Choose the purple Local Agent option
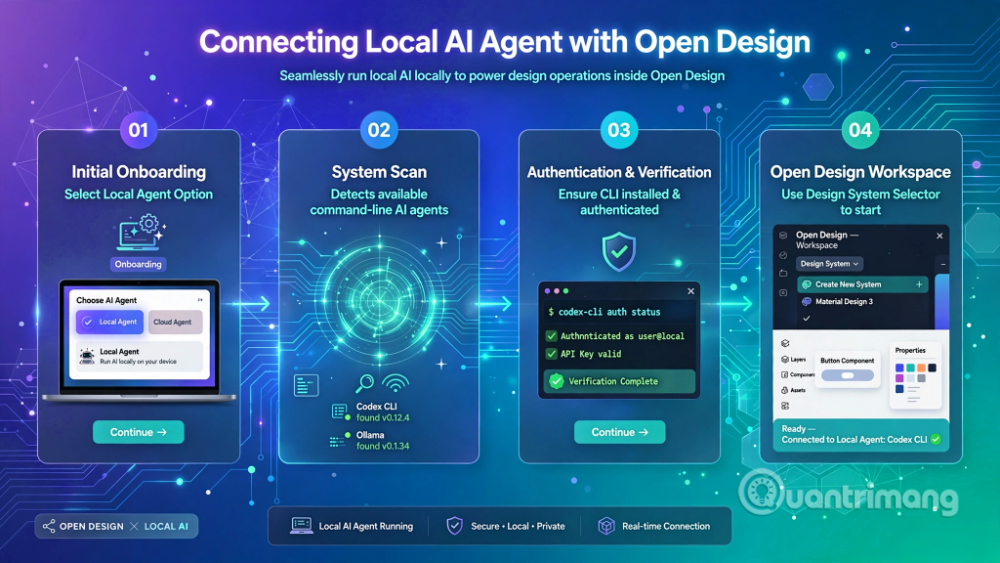 pyautogui.click(x=110, y=322)
